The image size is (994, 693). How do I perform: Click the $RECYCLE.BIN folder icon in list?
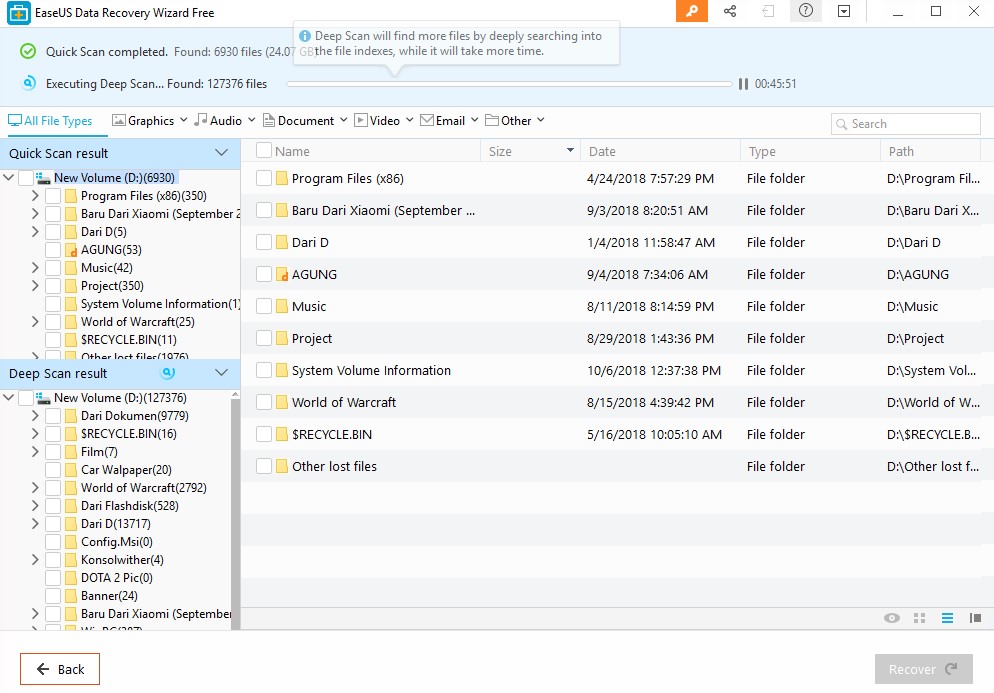[x=282, y=434]
